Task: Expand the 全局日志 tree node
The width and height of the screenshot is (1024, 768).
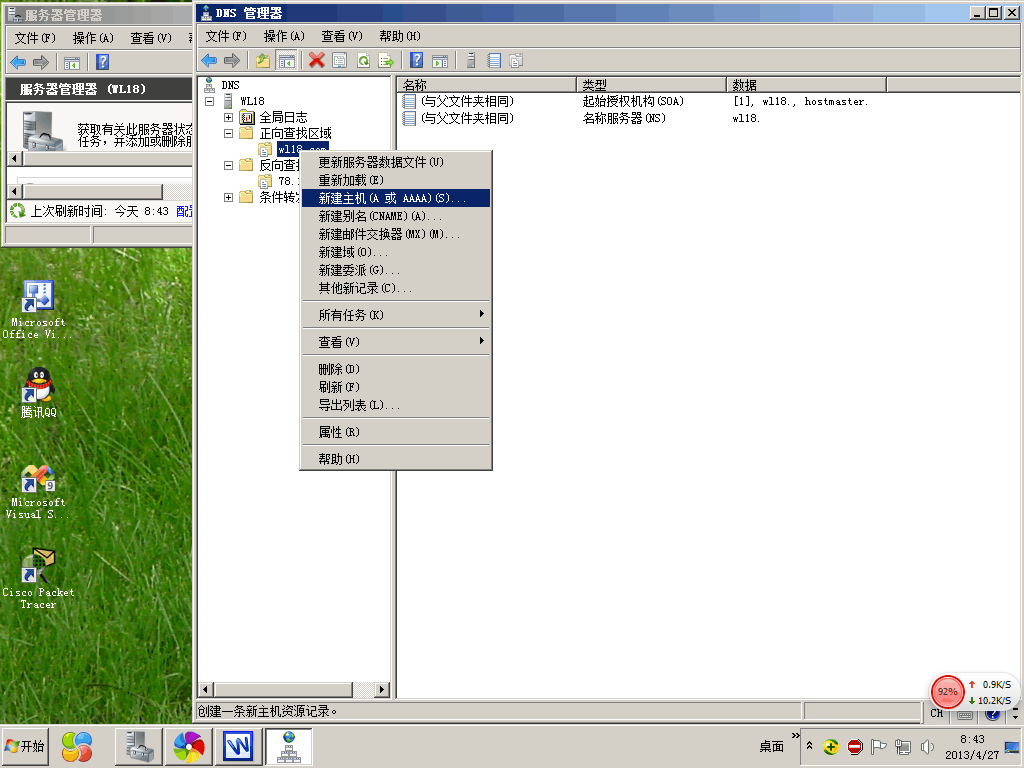Action: point(229,117)
